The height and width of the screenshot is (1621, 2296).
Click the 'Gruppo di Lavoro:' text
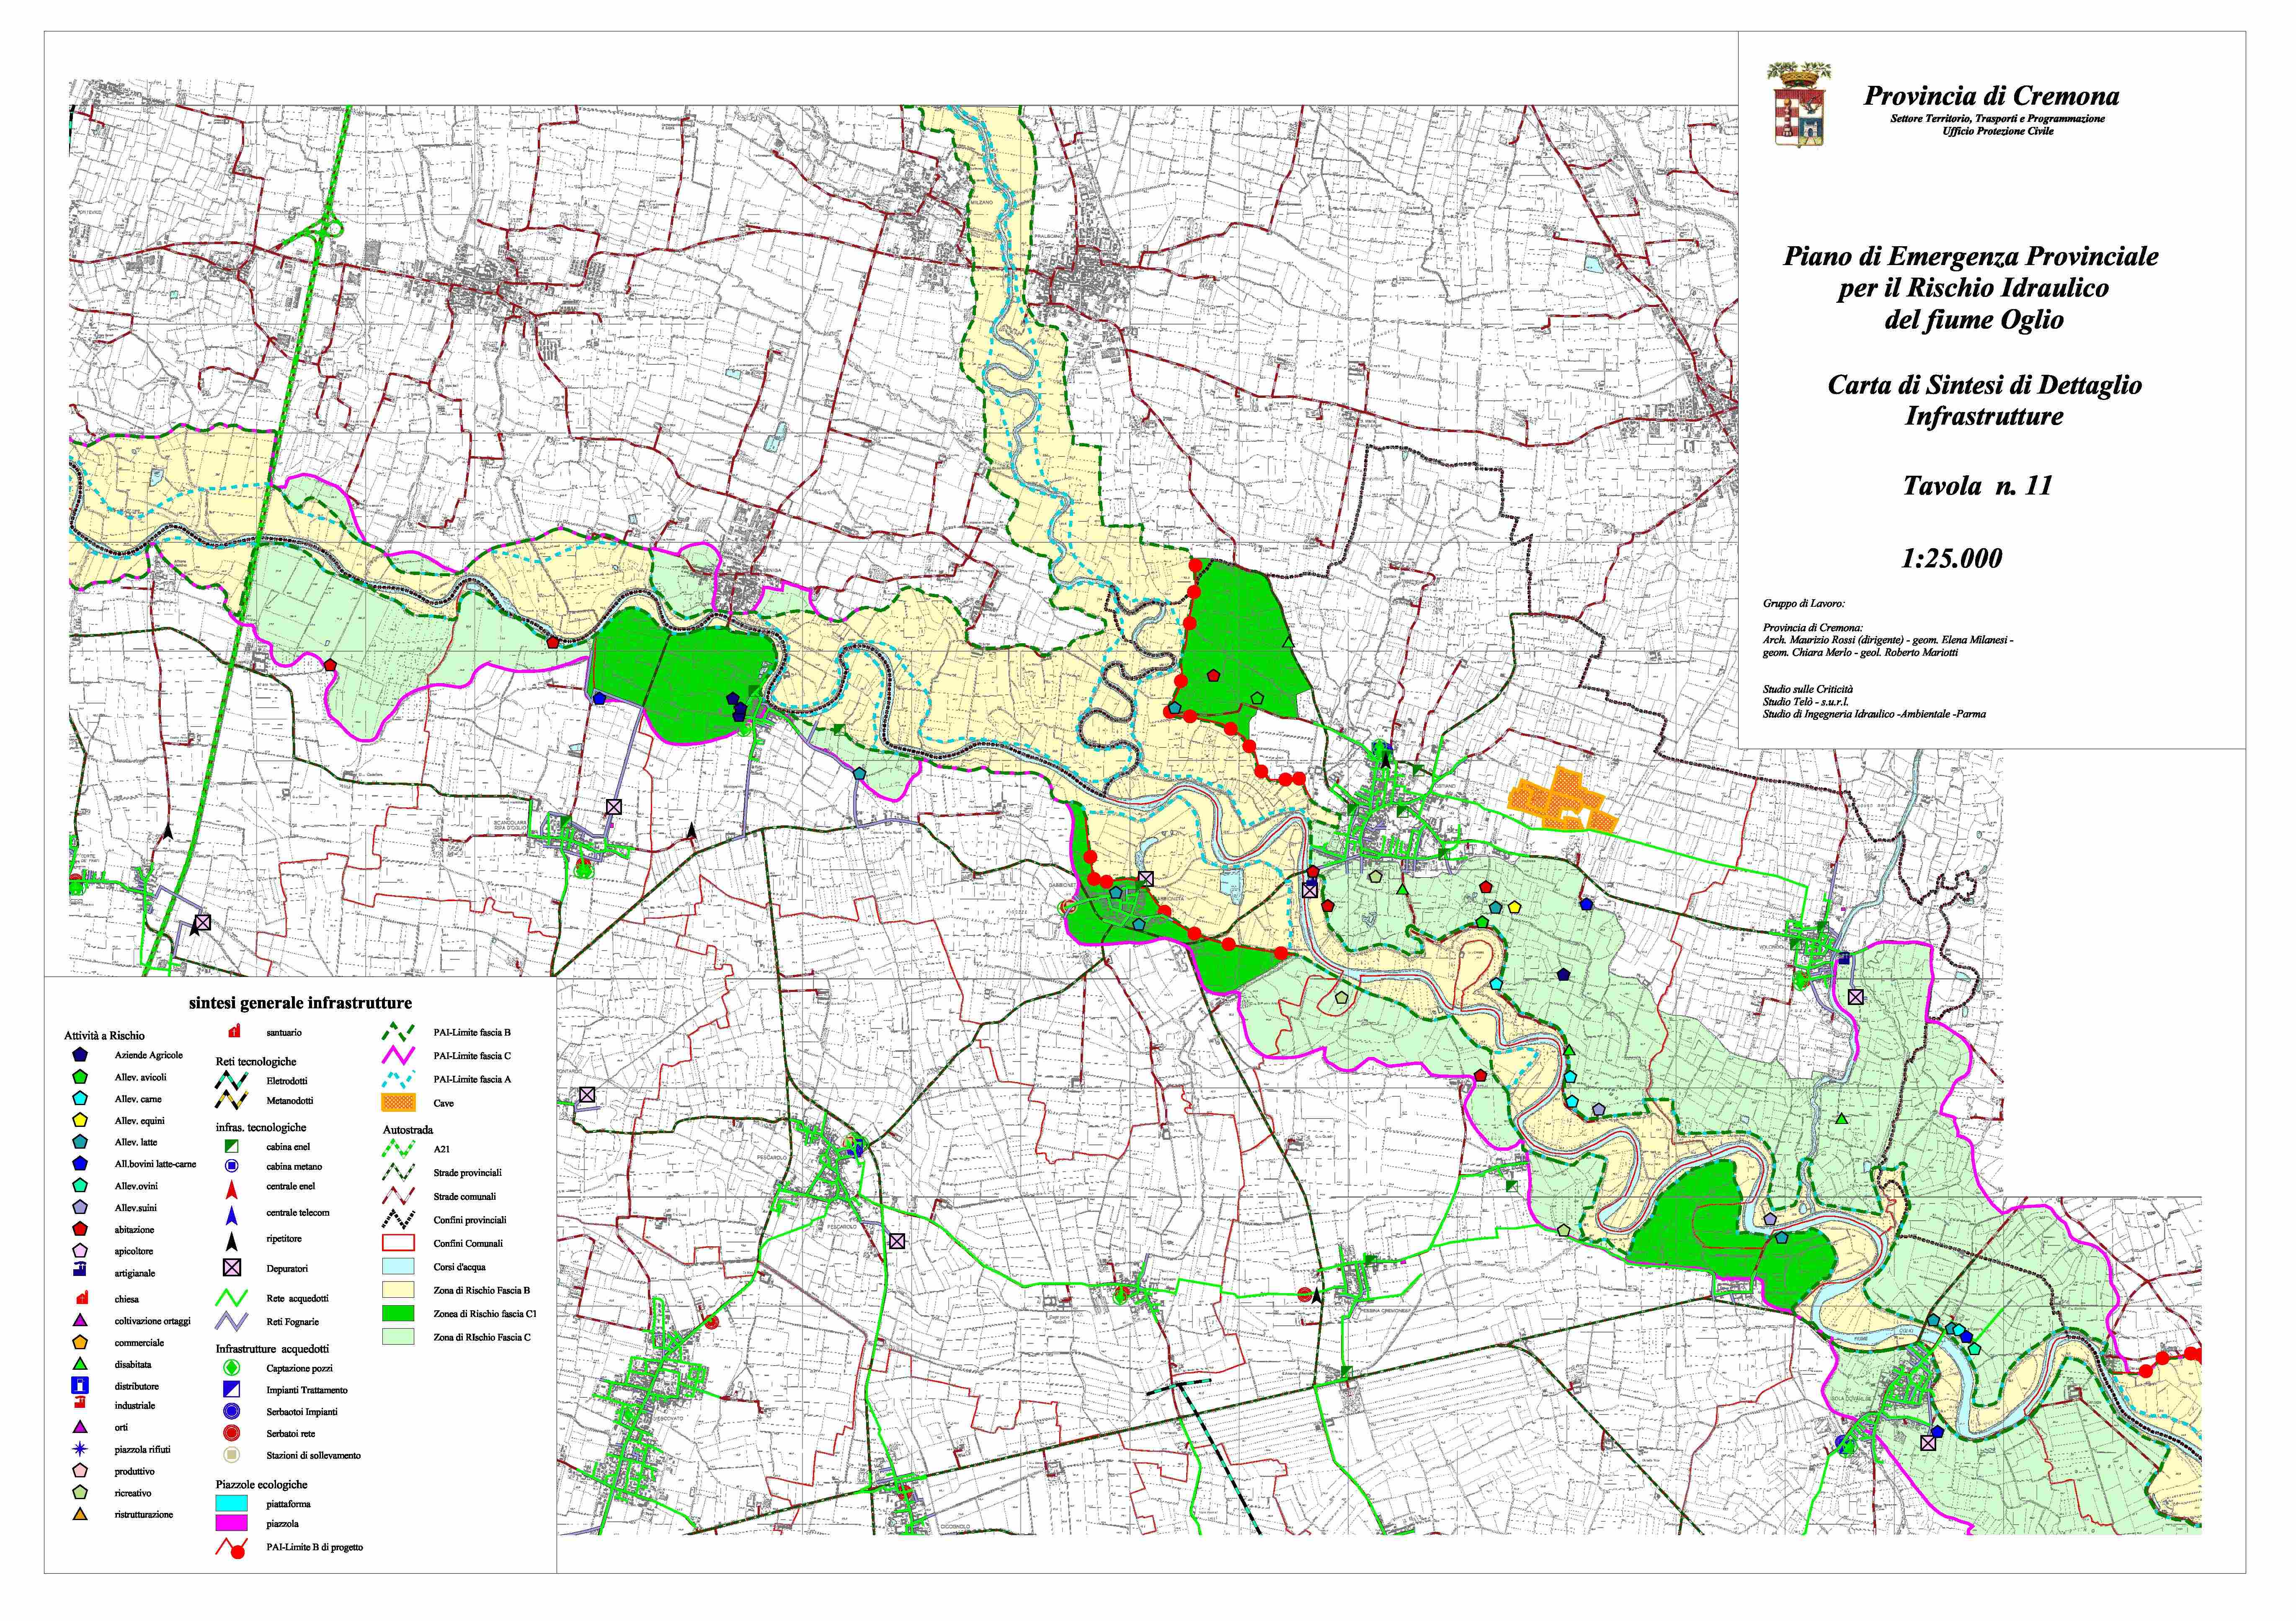tap(1804, 604)
